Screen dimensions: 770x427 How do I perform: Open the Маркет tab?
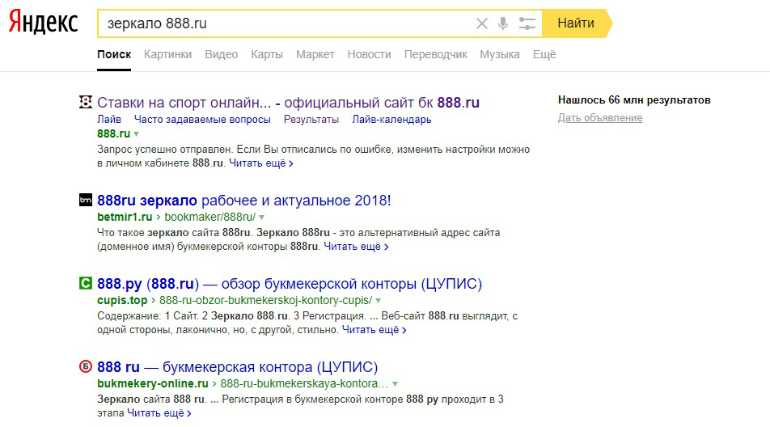(315, 54)
